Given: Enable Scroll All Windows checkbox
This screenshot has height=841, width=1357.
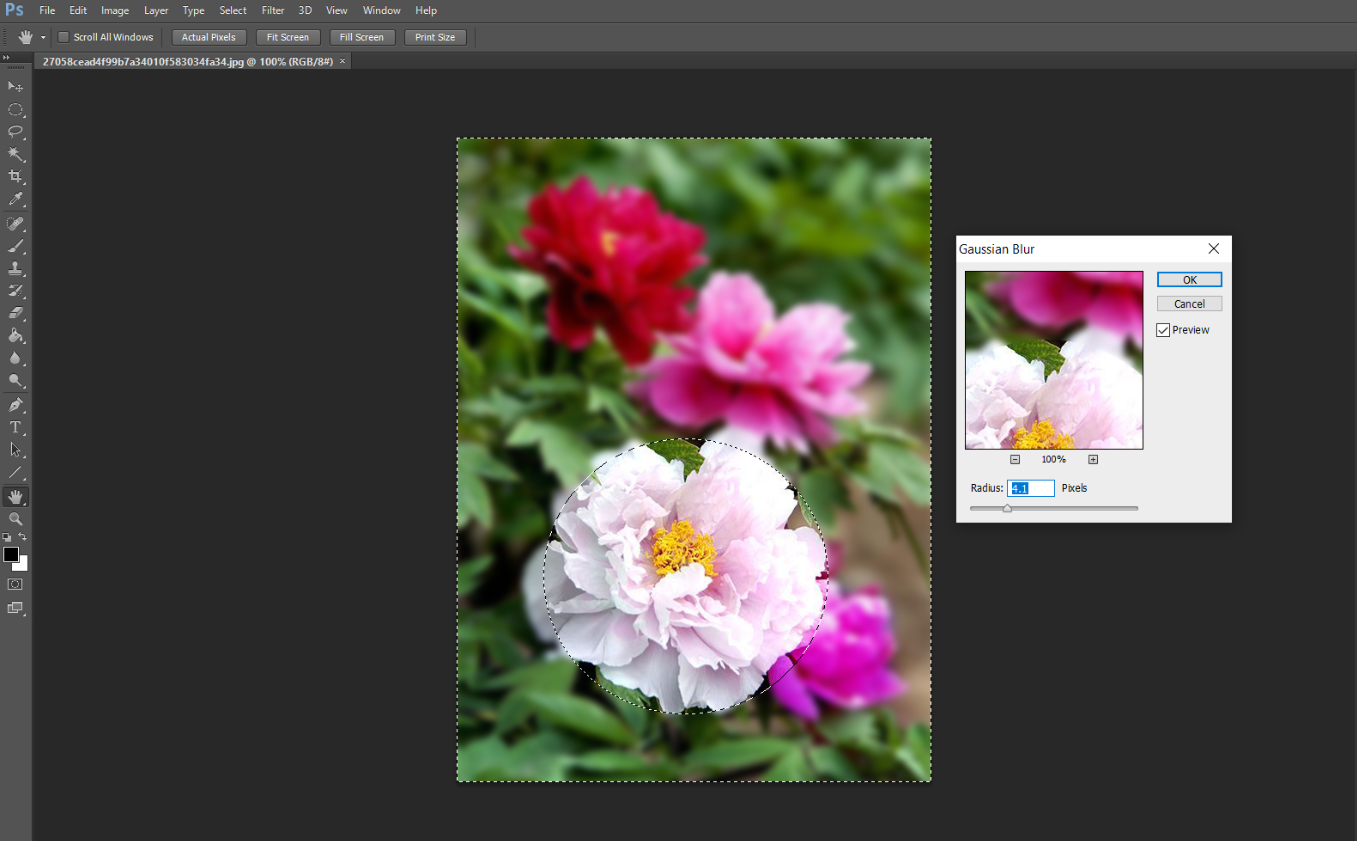Looking at the screenshot, I should click(64, 37).
